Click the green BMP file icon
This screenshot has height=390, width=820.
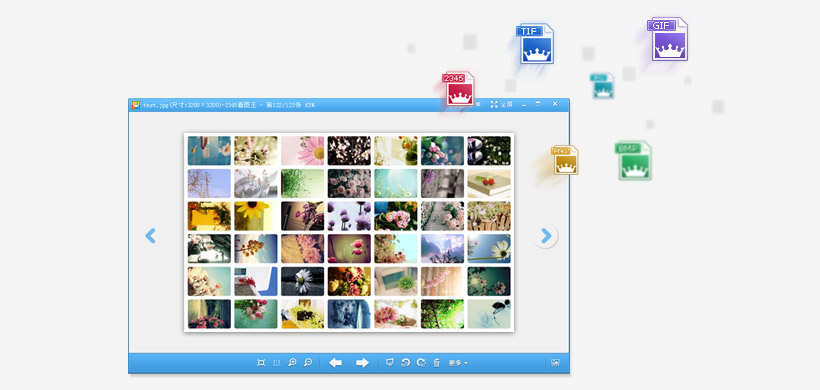click(634, 161)
